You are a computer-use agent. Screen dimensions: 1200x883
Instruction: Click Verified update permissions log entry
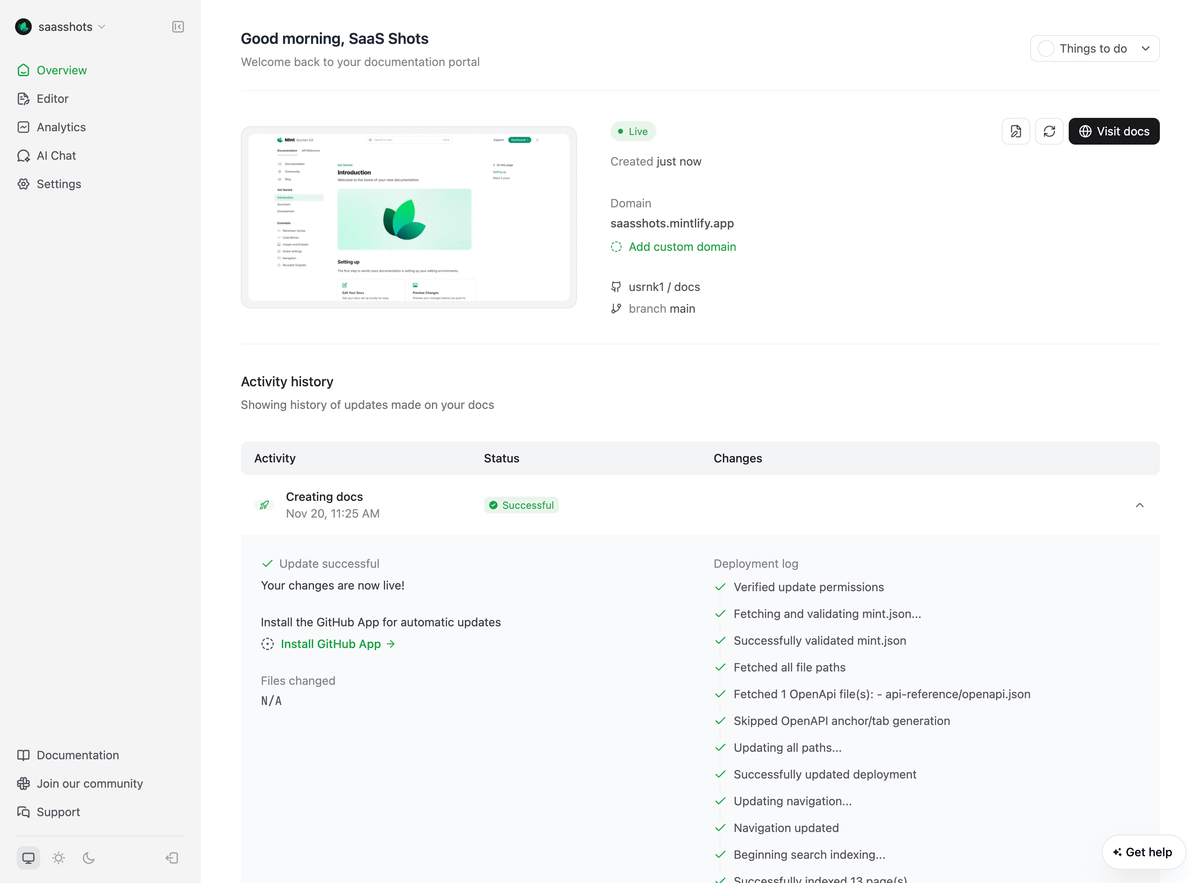coord(809,587)
